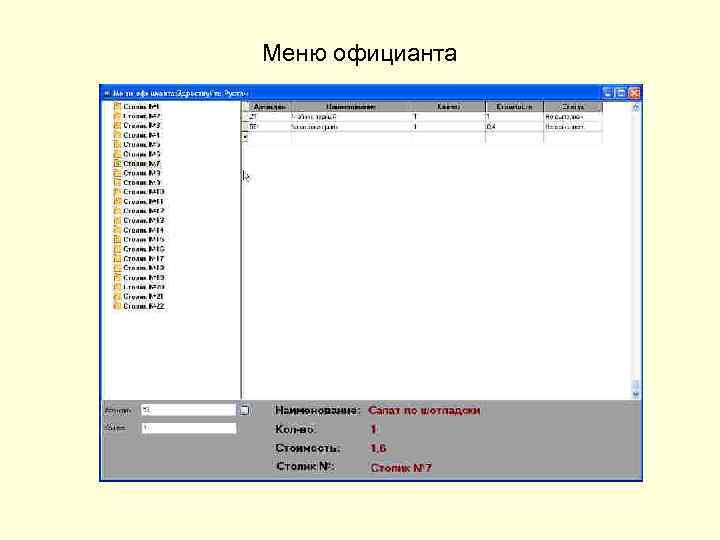Click the scroll up arrow of the orders grid
720x540 pixels.
click(x=636, y=107)
